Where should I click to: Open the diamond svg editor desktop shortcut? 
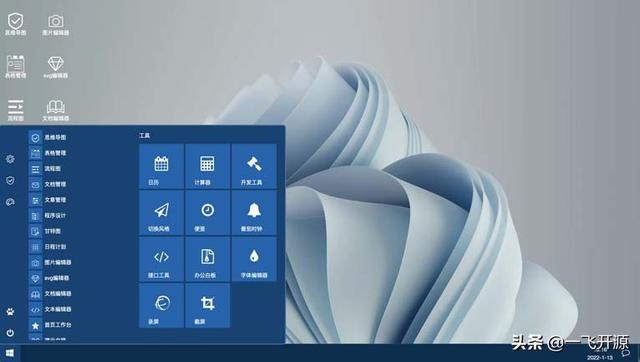click(56, 67)
